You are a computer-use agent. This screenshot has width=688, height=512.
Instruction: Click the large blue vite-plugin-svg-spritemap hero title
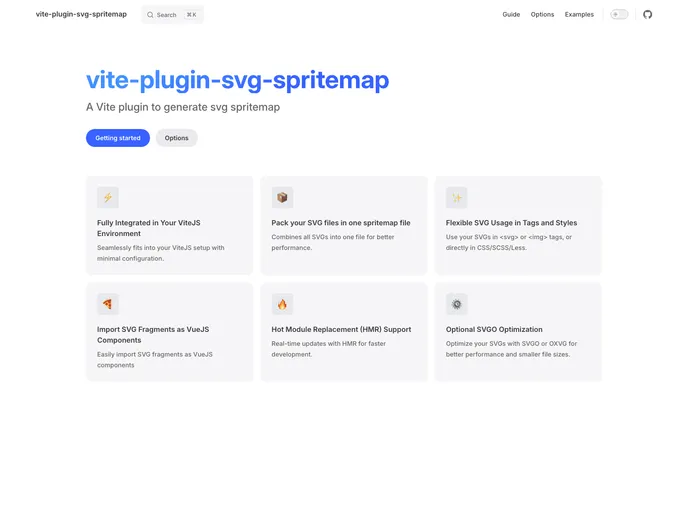click(x=237, y=80)
